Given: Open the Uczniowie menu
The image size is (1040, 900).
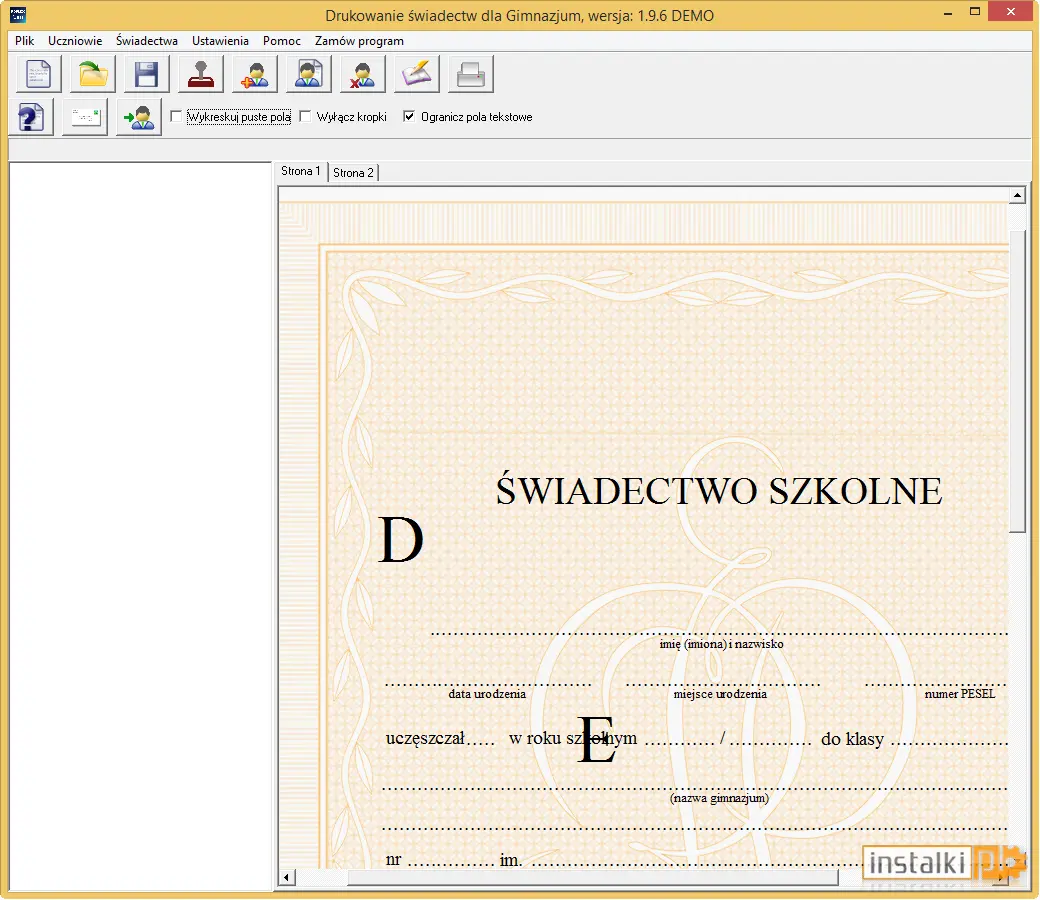Looking at the screenshot, I should [x=75, y=40].
